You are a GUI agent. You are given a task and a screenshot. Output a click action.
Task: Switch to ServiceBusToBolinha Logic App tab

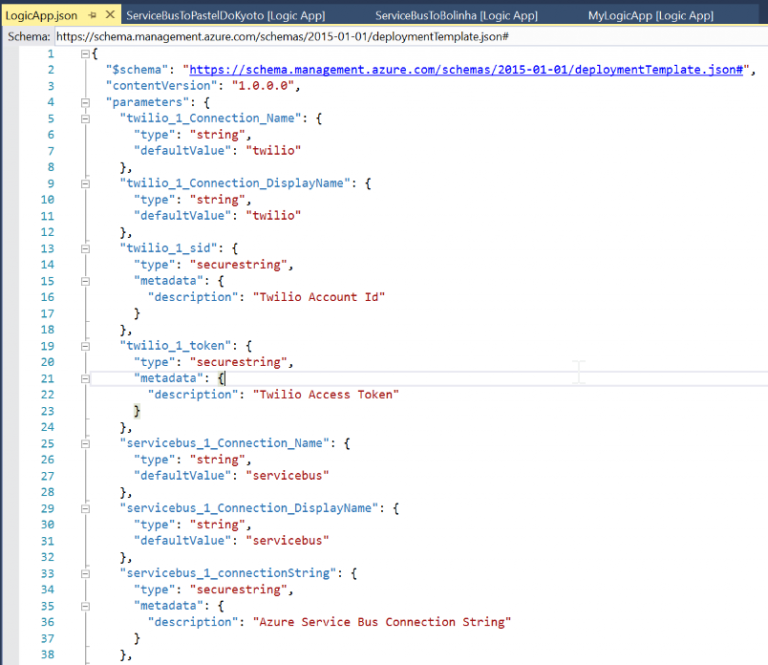click(x=456, y=15)
